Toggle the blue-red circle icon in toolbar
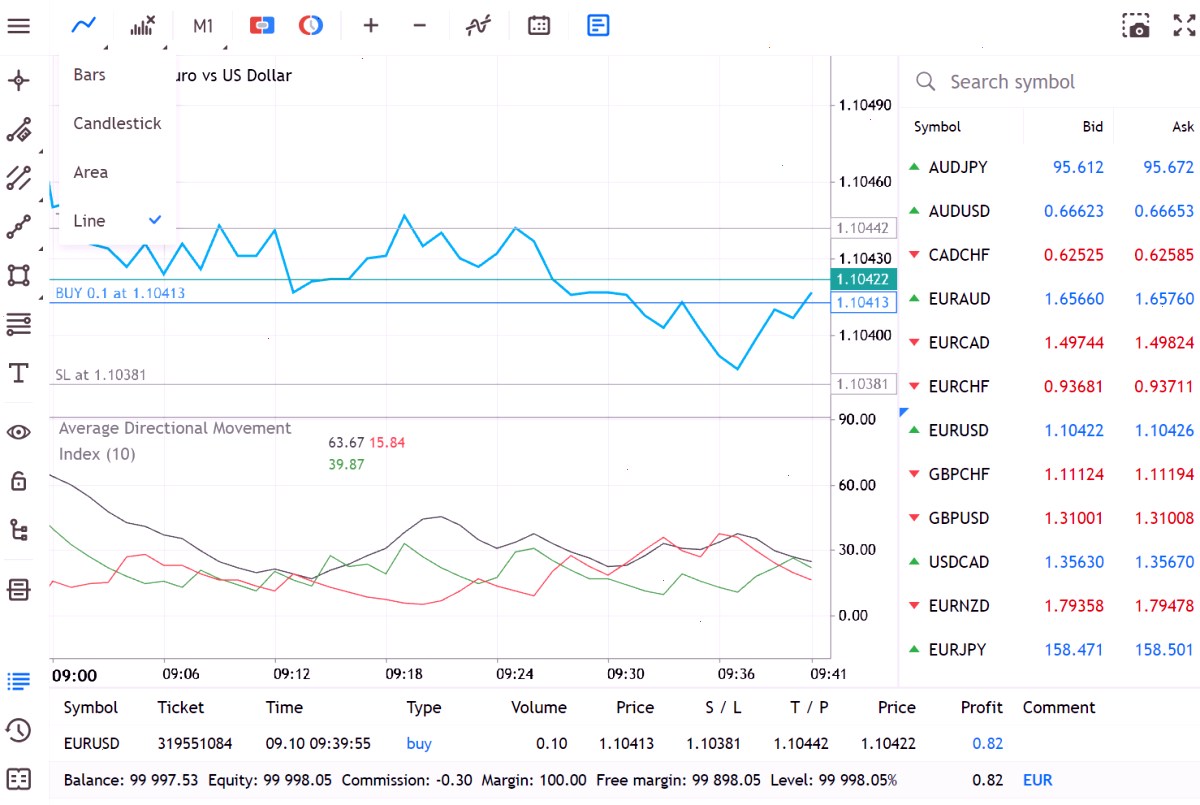Image resolution: width=1200 pixels, height=805 pixels. click(x=311, y=25)
